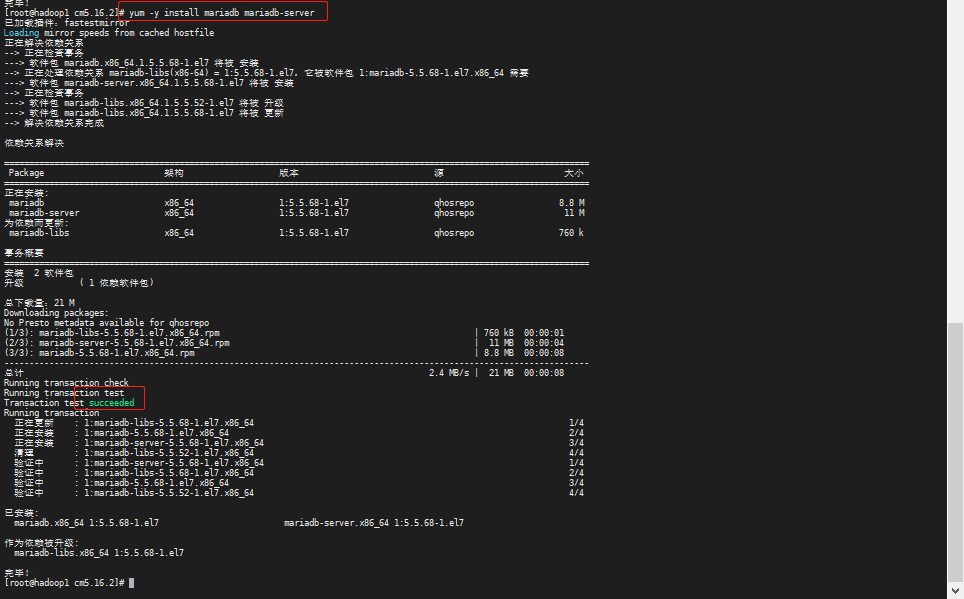964x599 pixels.
Task: Click the '00:00:01' download time
Action: (543, 333)
